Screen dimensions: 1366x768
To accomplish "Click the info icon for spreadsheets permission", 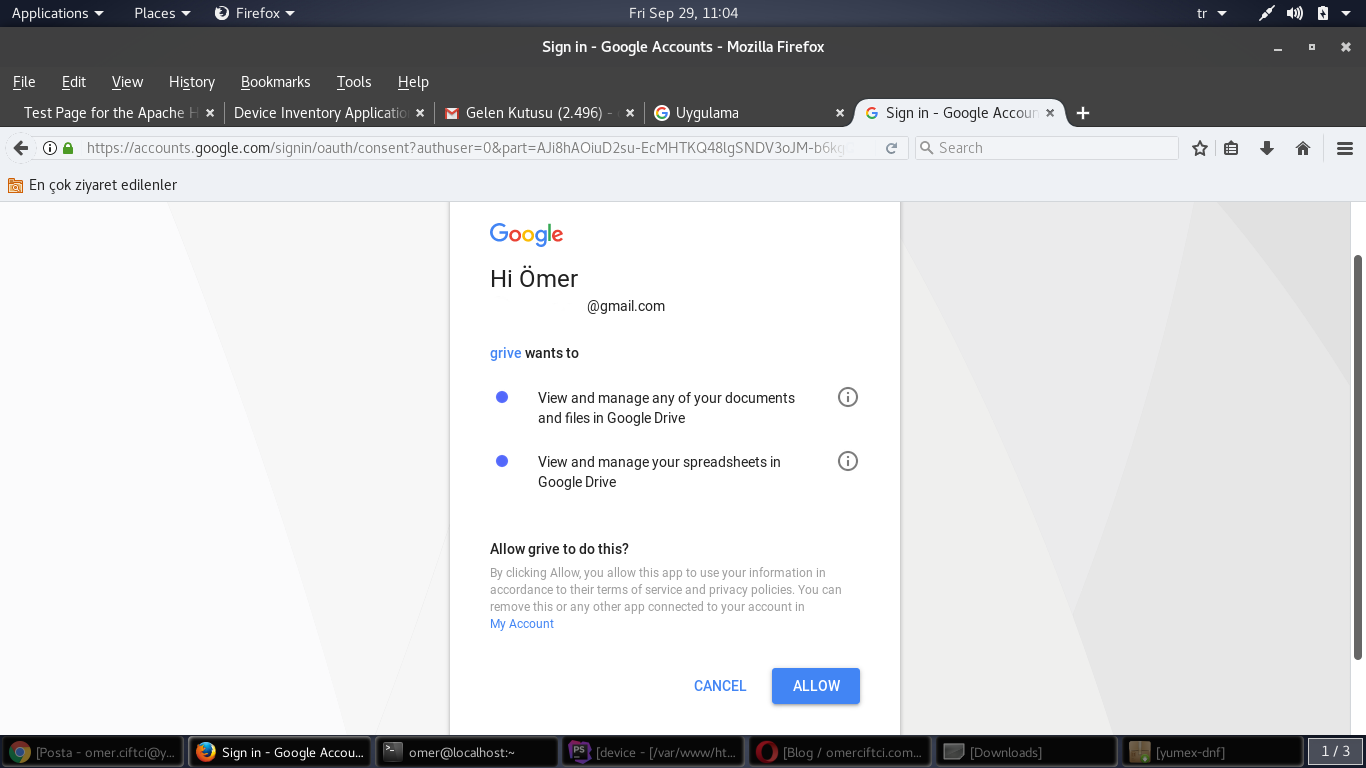I will click(x=847, y=461).
